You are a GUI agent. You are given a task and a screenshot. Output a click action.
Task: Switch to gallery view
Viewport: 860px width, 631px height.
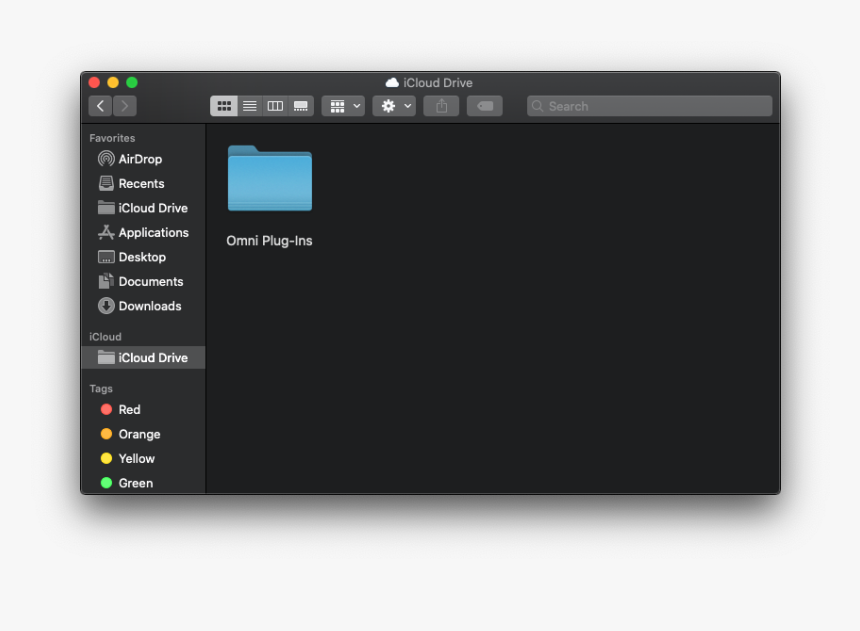tap(301, 106)
